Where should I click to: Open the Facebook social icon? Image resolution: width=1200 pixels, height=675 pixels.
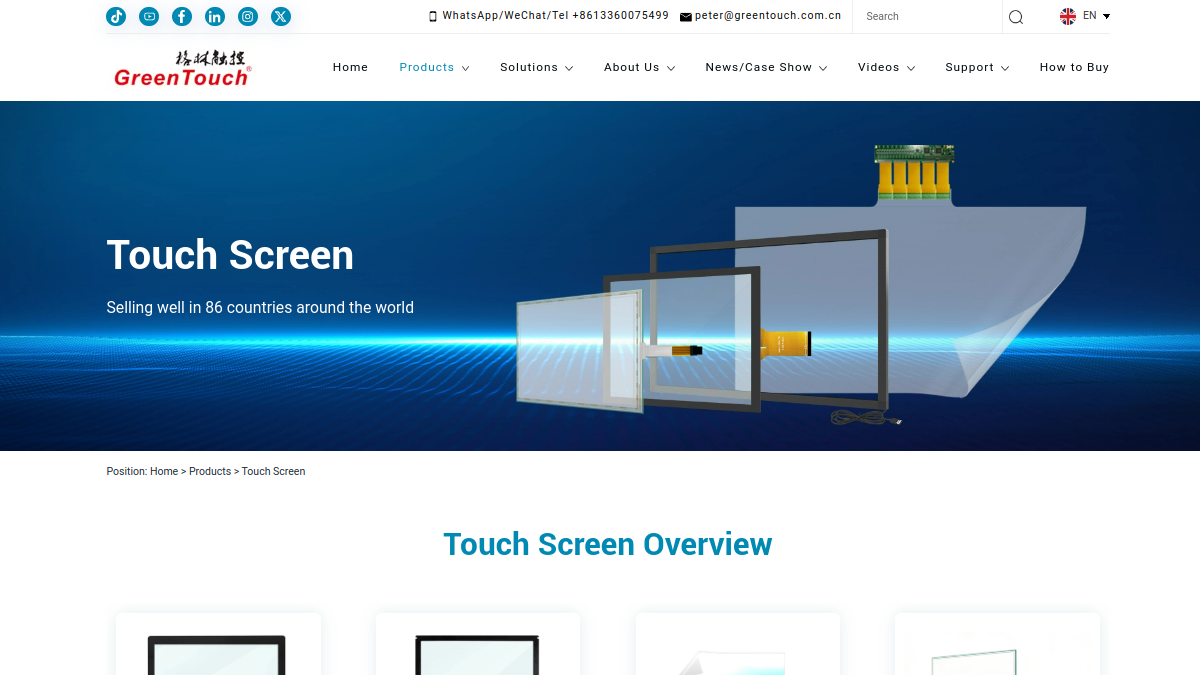click(182, 16)
